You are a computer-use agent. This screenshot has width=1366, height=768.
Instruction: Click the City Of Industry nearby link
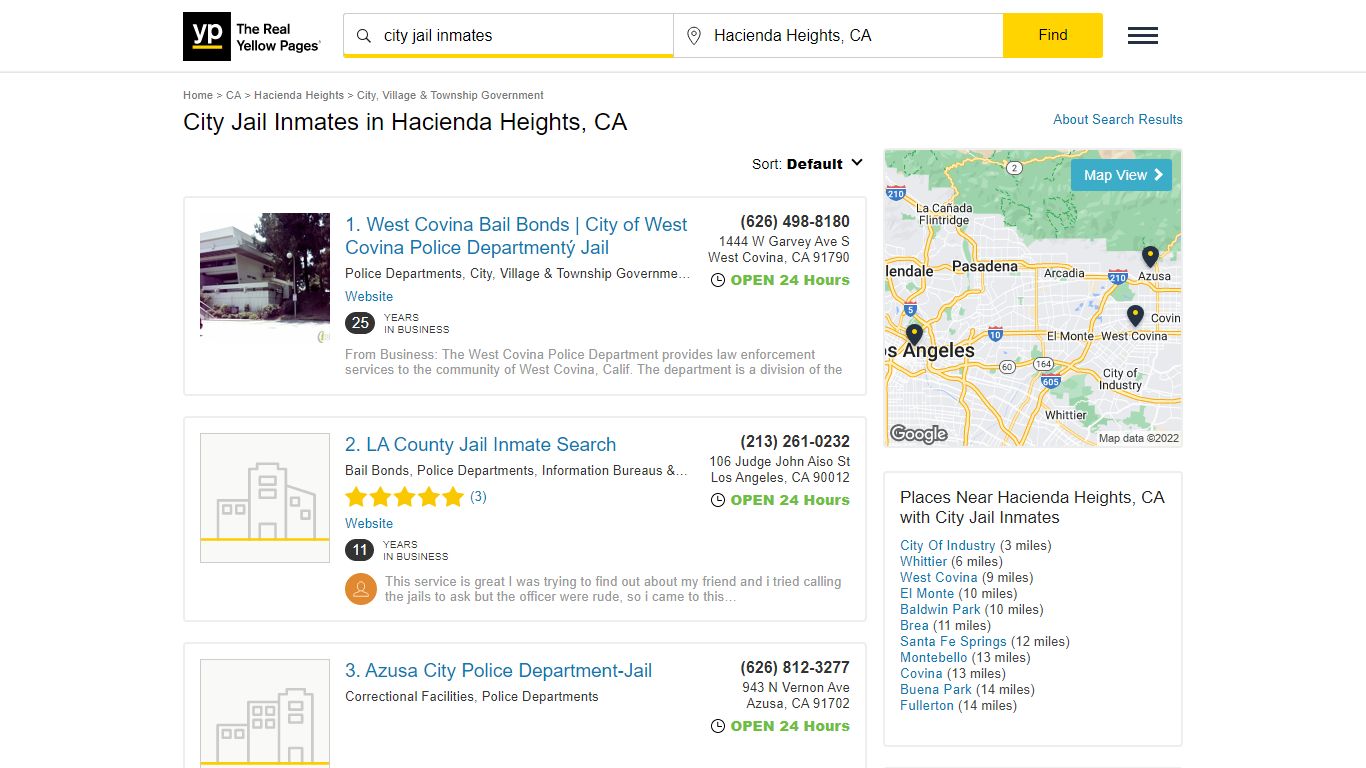(x=948, y=545)
